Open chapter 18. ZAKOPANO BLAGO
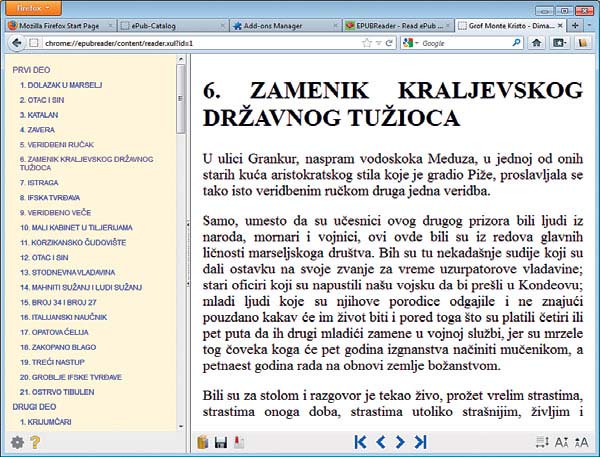The height and width of the screenshot is (457, 600). (58, 347)
